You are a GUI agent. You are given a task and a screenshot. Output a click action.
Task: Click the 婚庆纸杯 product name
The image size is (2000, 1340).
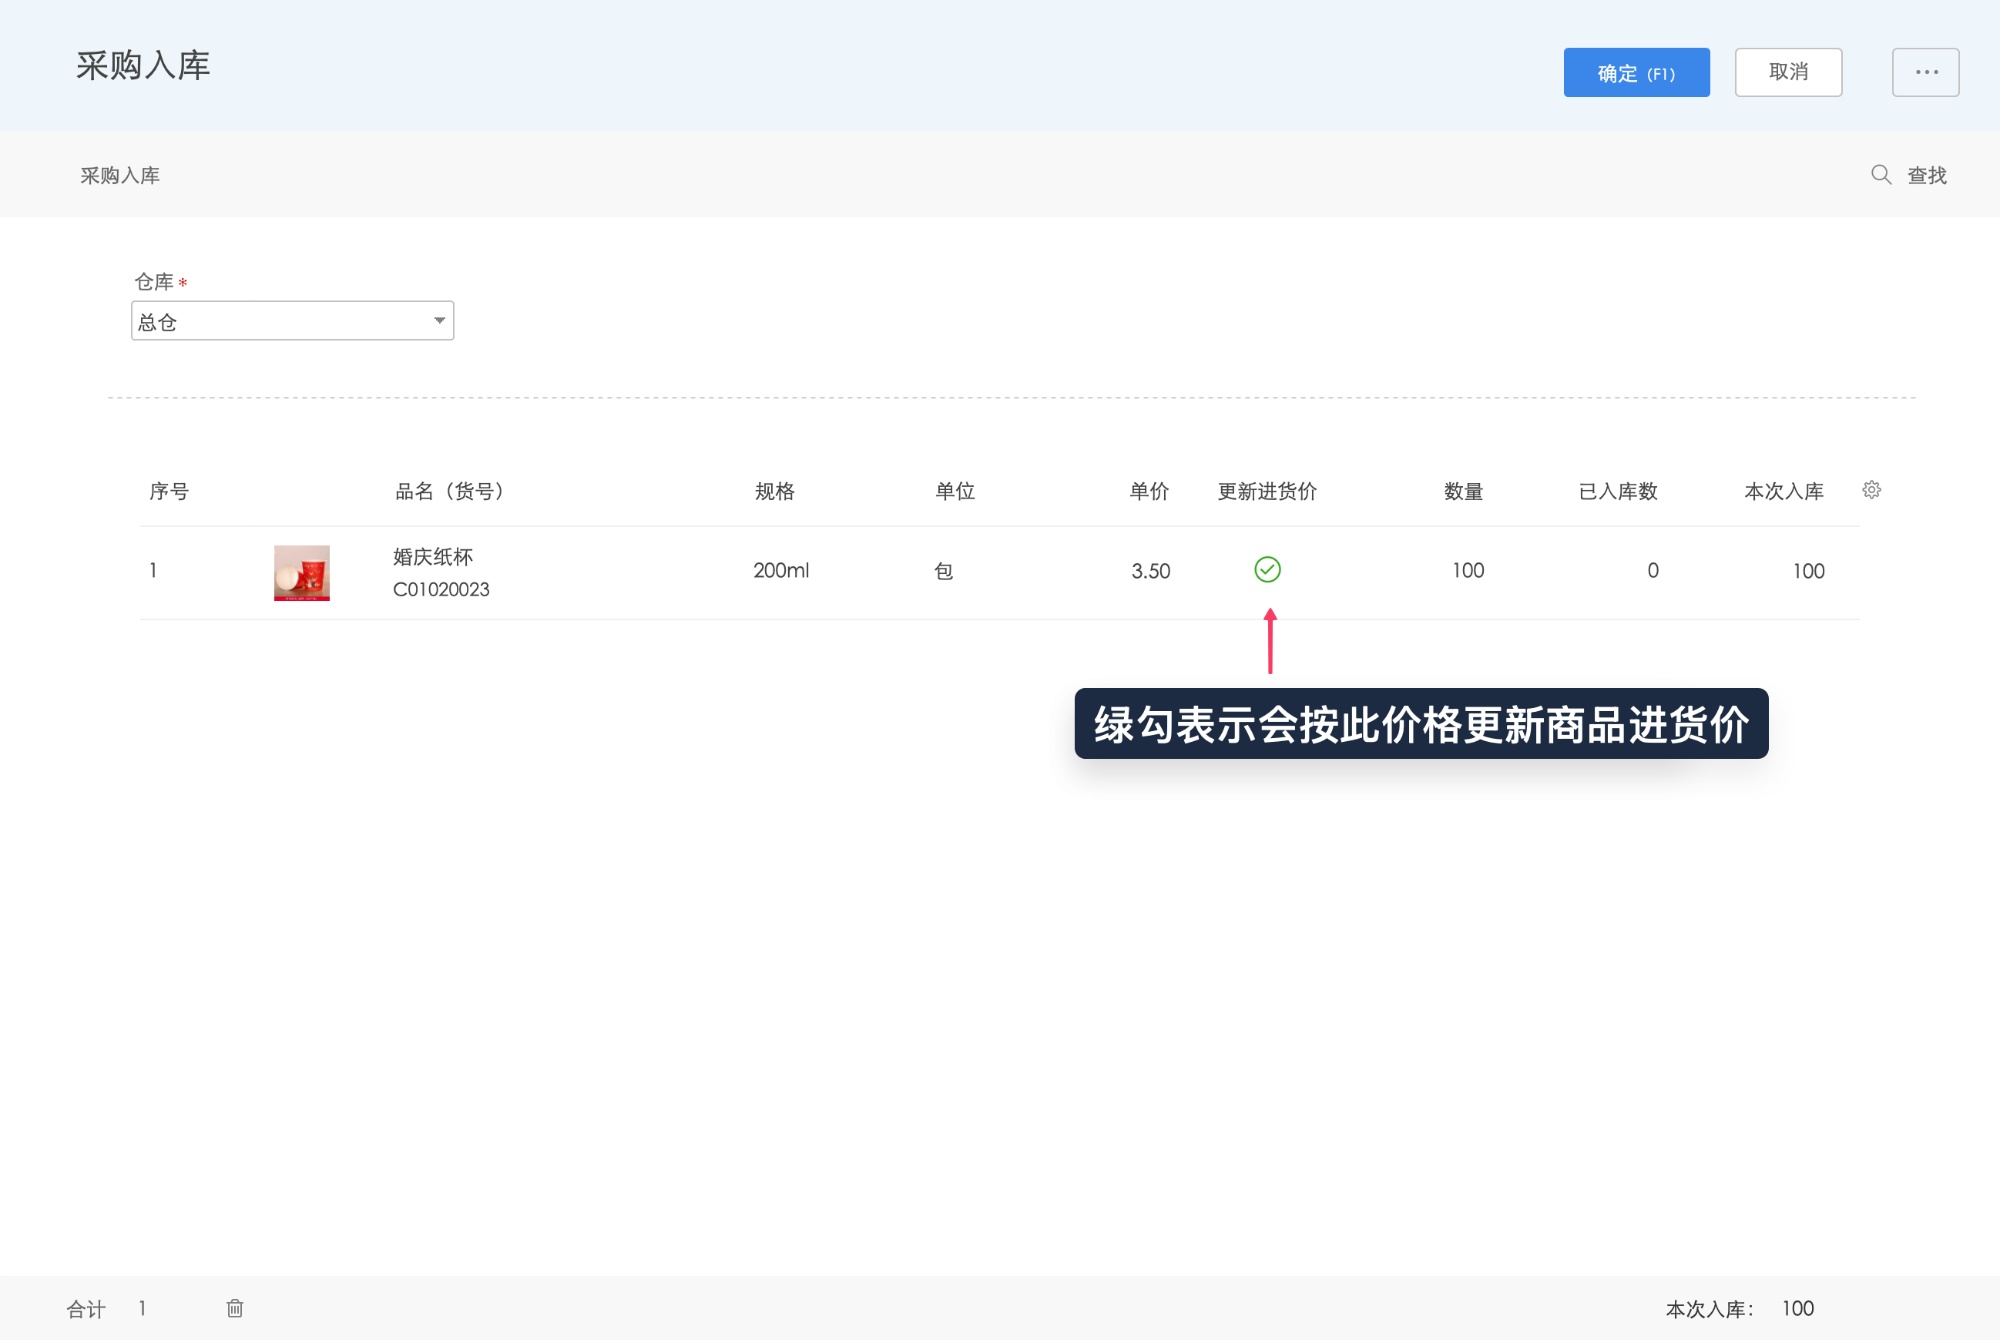pyautogui.click(x=433, y=557)
